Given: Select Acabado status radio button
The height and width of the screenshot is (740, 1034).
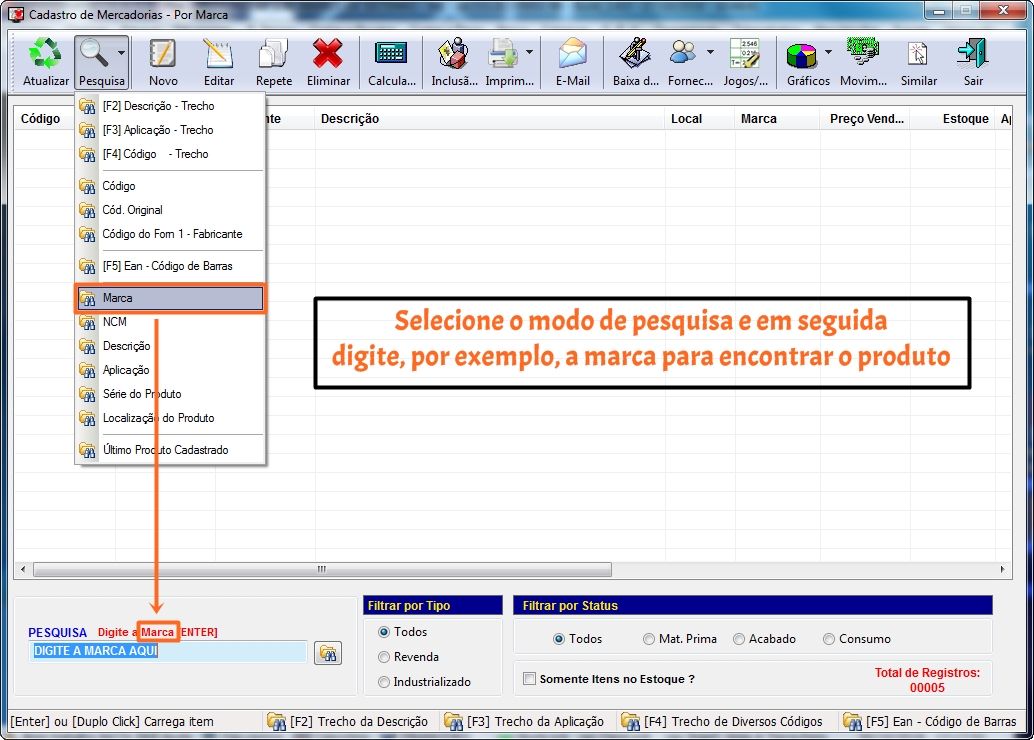Looking at the screenshot, I should pos(739,639).
